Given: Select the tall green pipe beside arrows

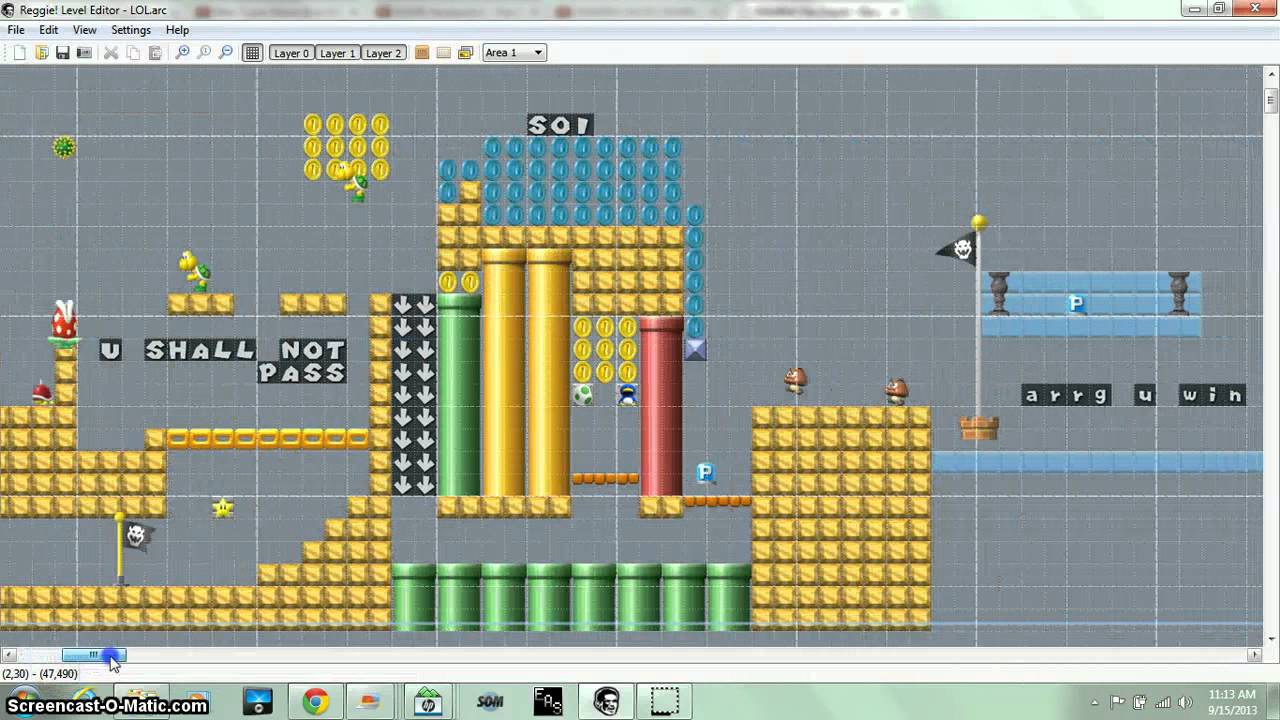Looking at the screenshot, I should tap(459, 396).
